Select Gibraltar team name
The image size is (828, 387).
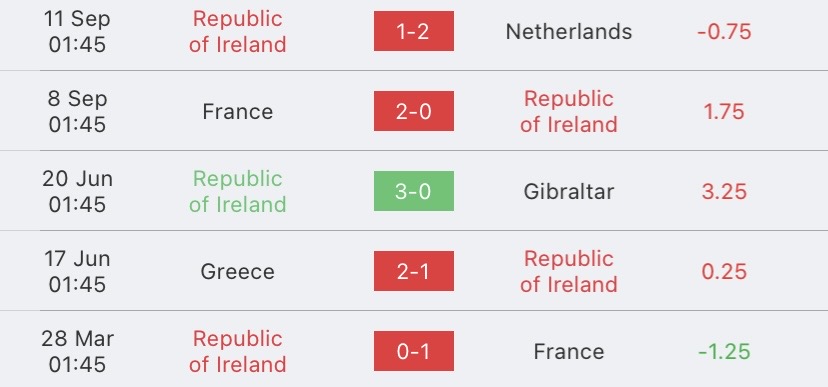[x=569, y=191]
